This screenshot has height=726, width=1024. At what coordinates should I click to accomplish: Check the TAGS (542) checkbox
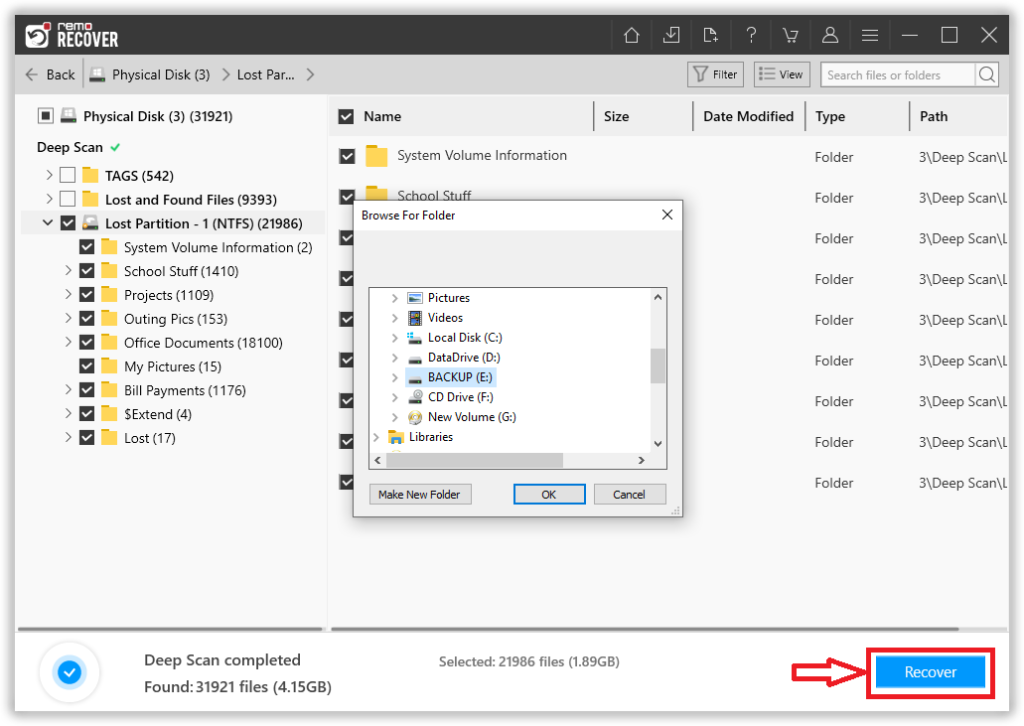click(67, 175)
